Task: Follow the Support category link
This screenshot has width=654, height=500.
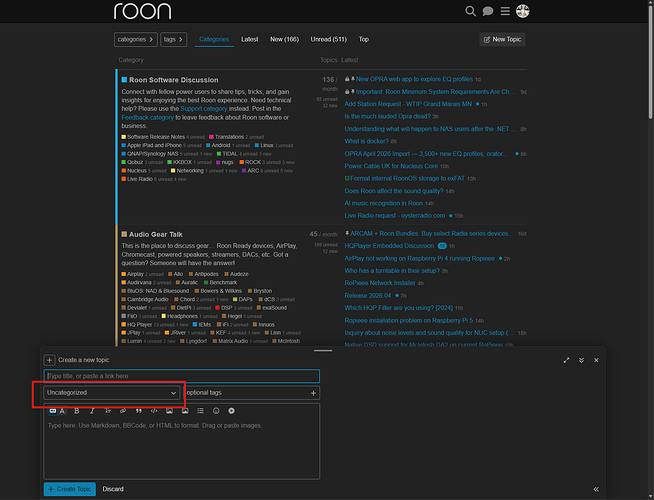Action: coord(204,108)
